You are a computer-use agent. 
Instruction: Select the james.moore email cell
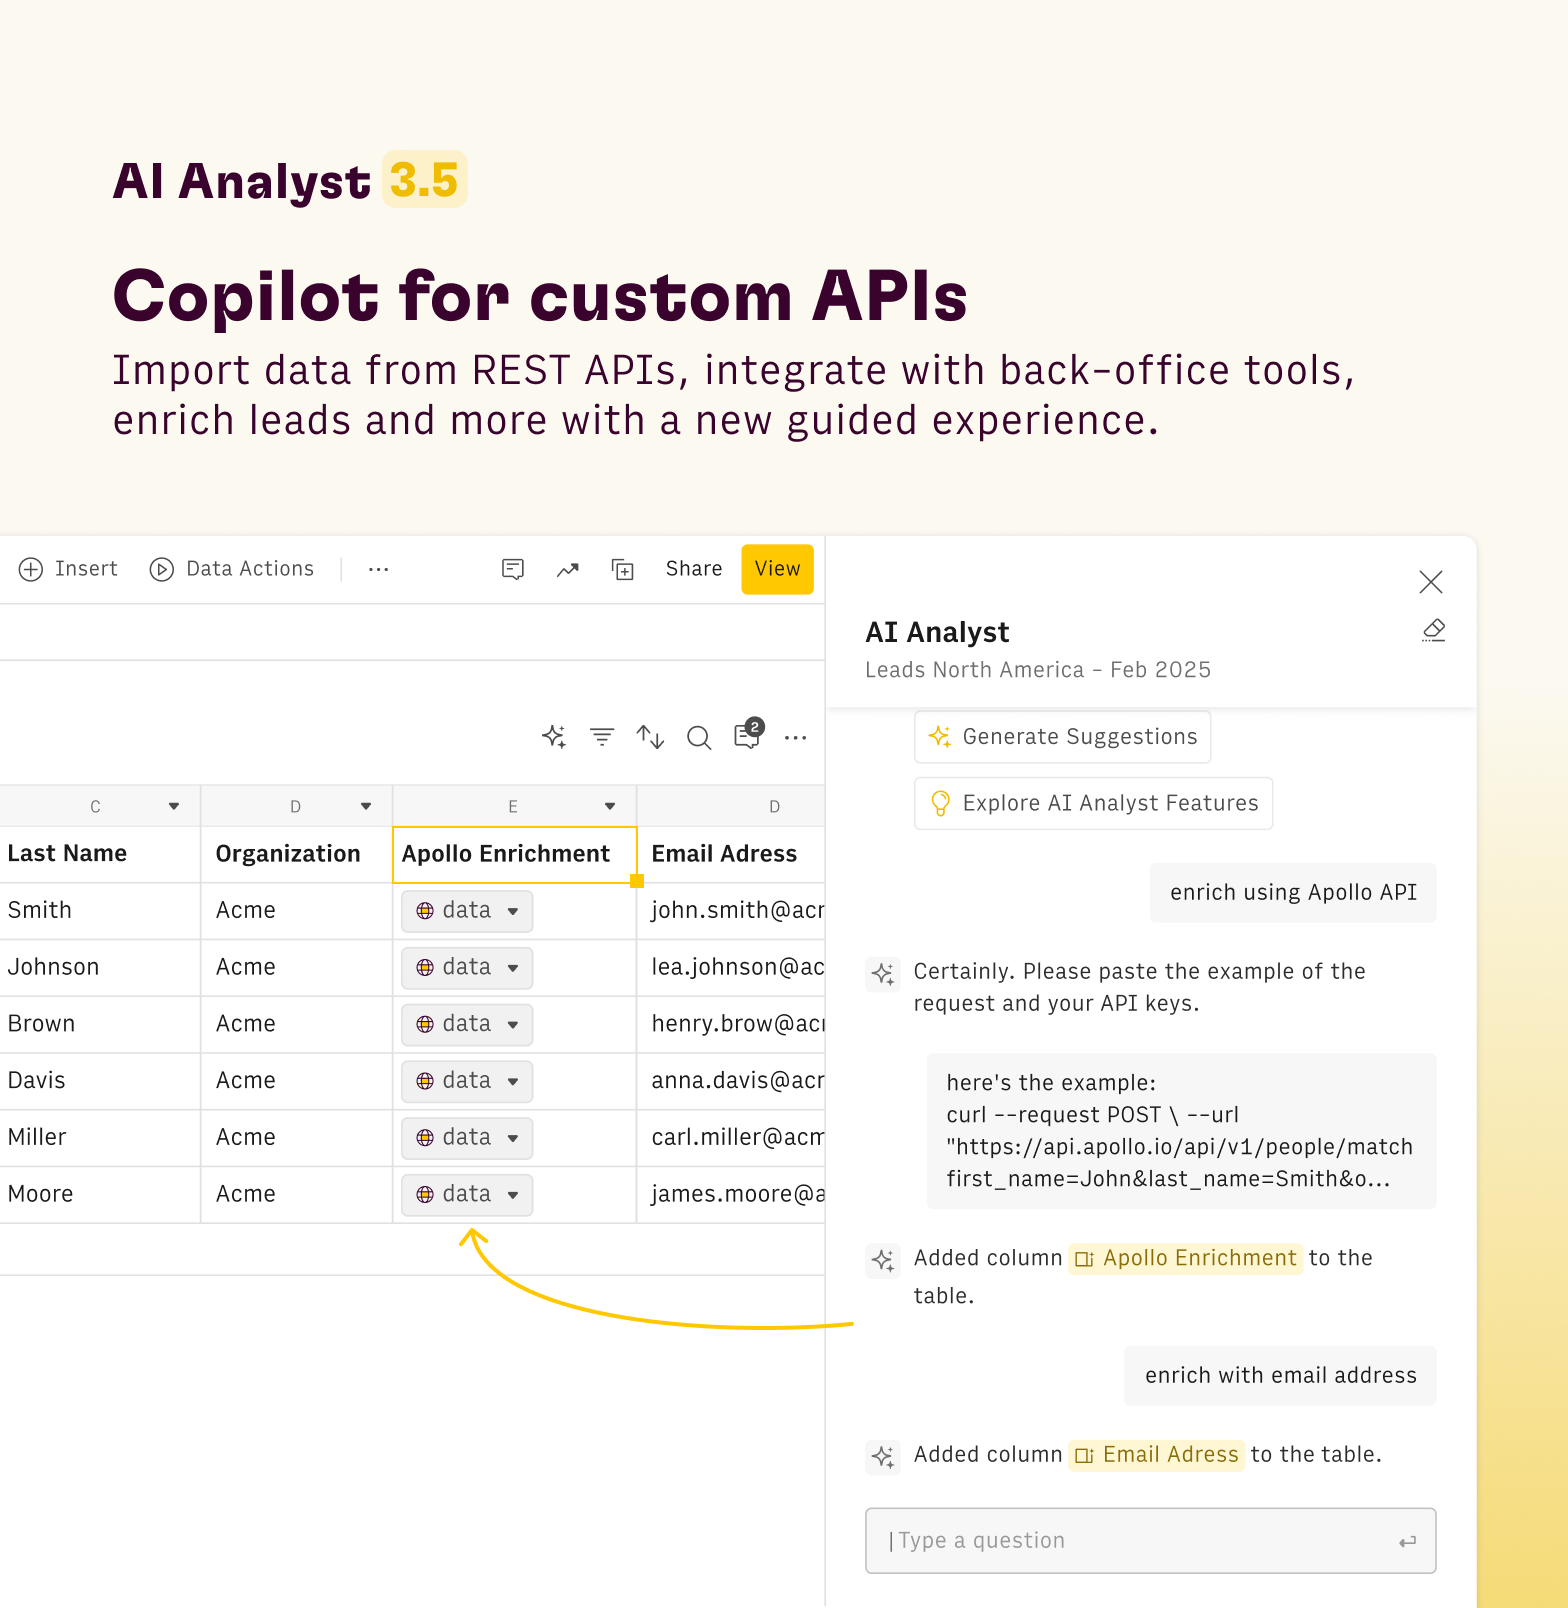click(x=731, y=1195)
